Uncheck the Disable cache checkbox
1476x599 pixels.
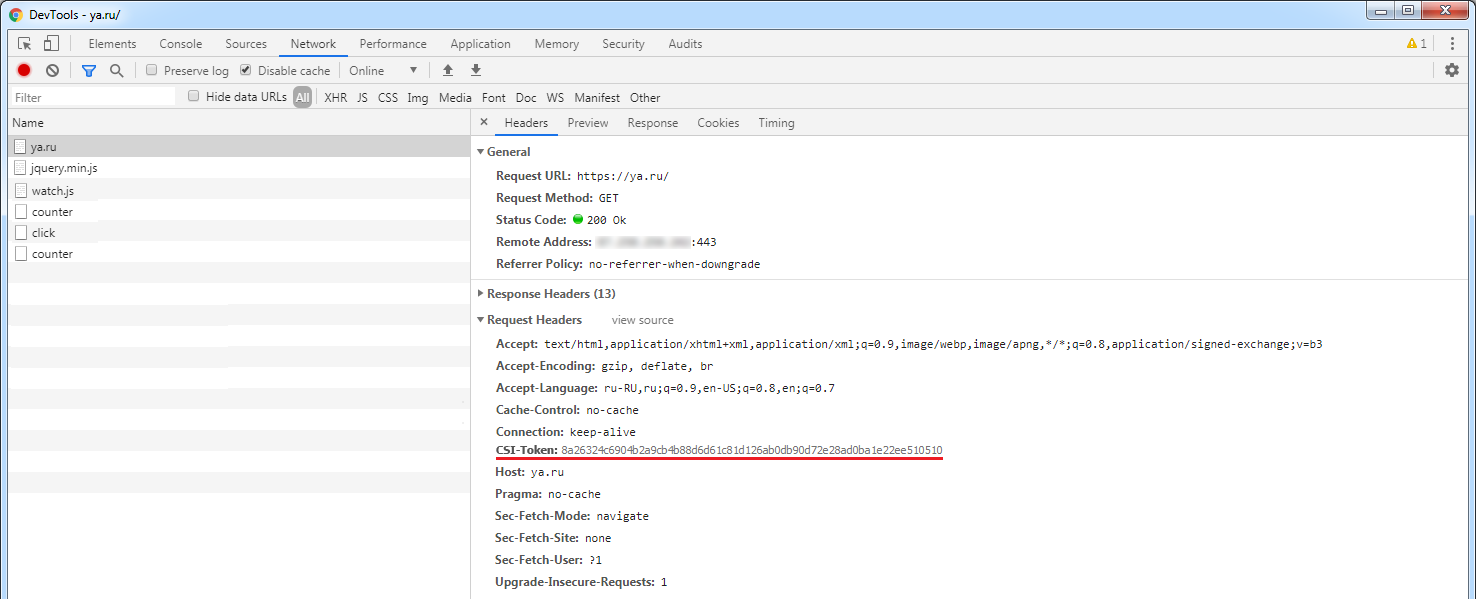pos(246,70)
